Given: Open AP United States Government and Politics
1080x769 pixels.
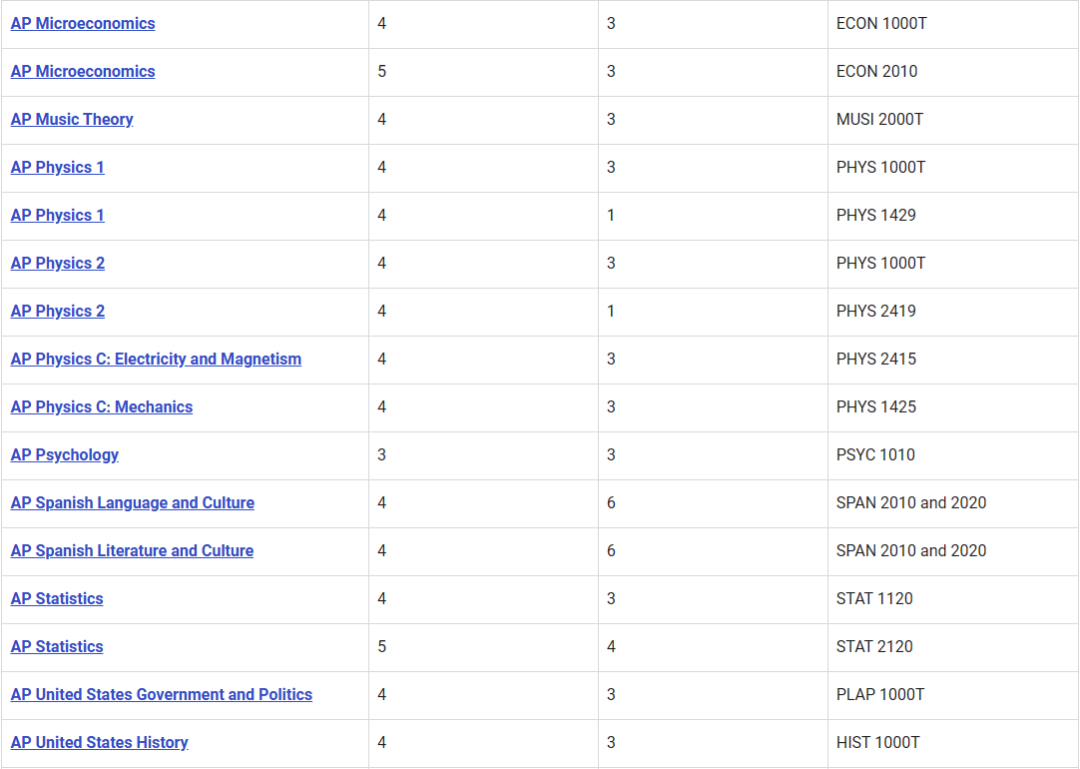Looking at the screenshot, I should (161, 695).
